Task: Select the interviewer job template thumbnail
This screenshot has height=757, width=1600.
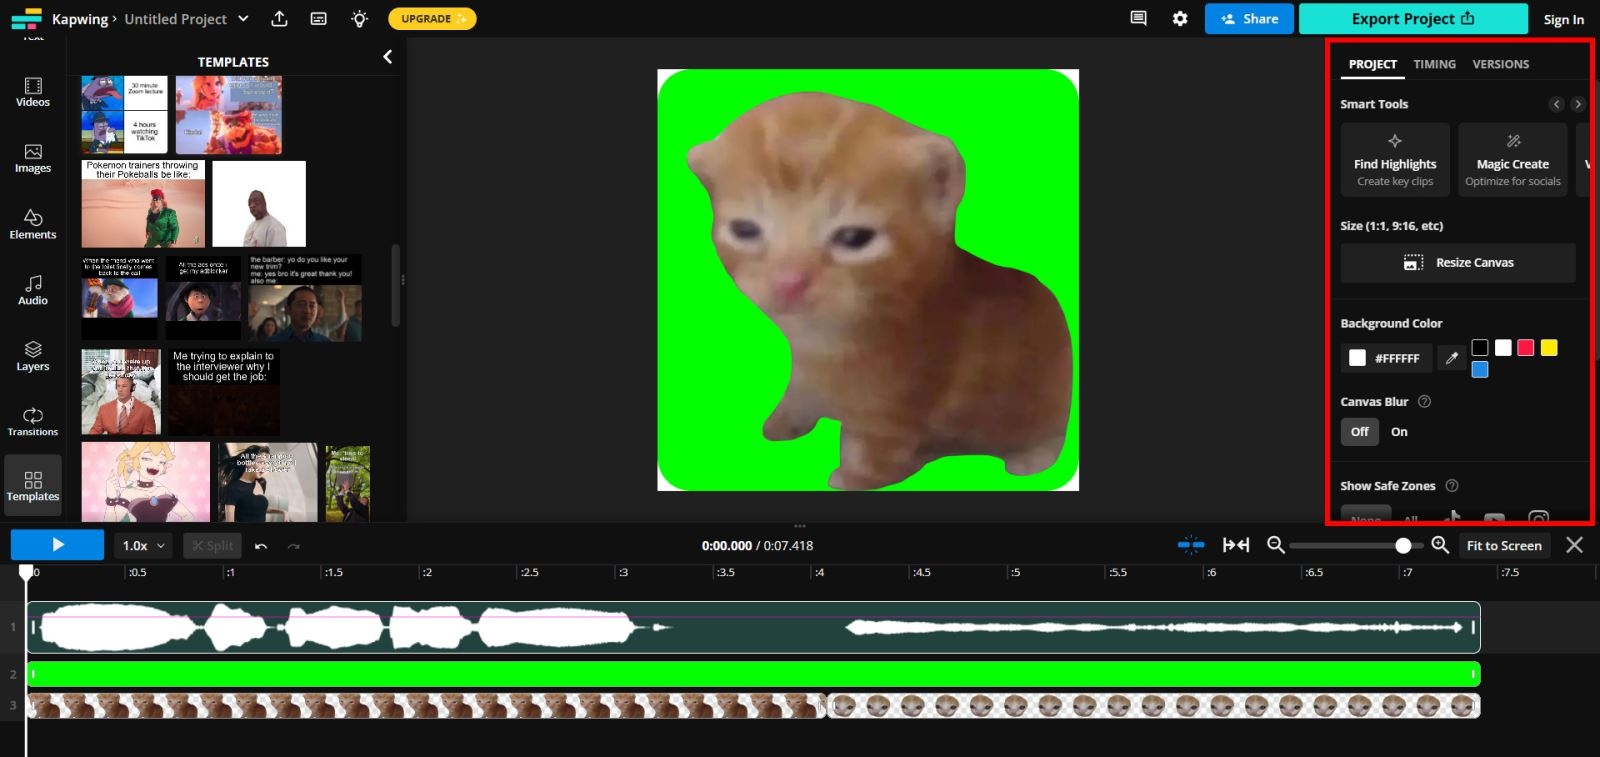Action: click(x=223, y=392)
